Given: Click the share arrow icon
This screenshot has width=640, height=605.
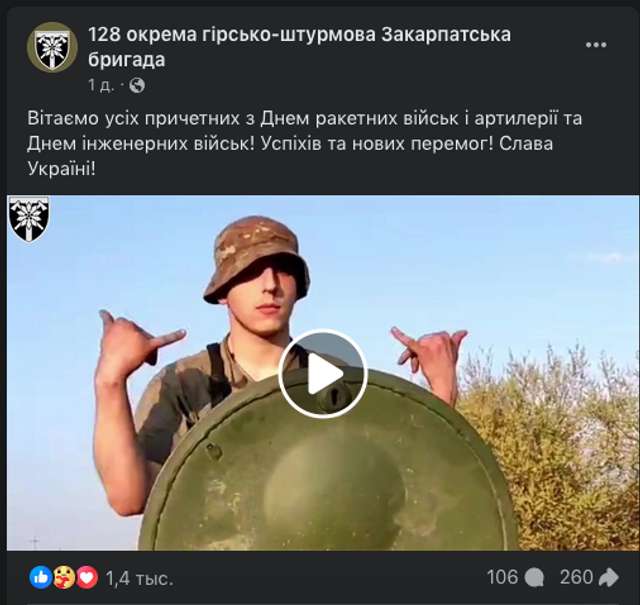Looking at the screenshot, I should [x=609, y=578].
